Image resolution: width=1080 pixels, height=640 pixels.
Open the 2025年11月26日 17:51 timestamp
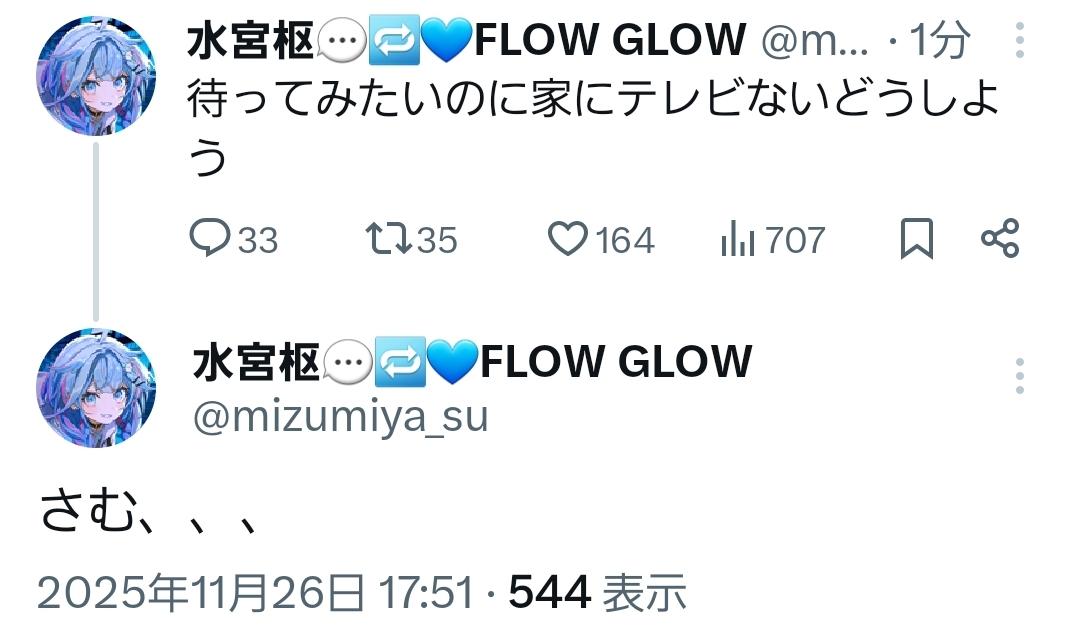(256, 592)
